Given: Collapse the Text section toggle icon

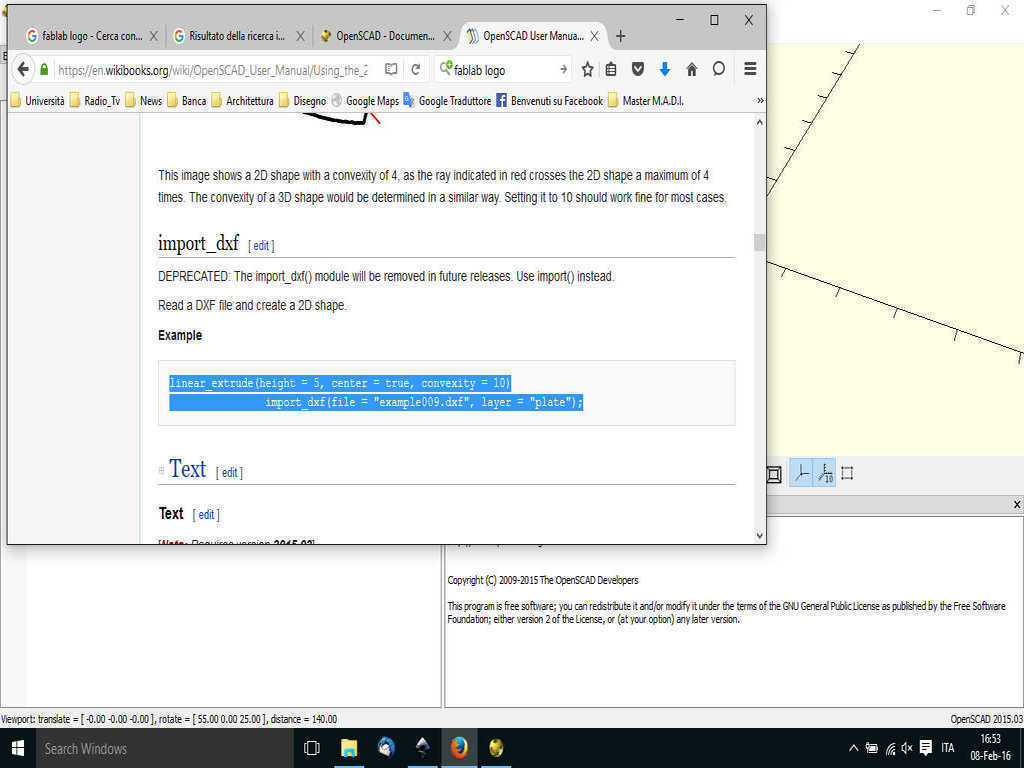Looking at the screenshot, I should click(161, 470).
